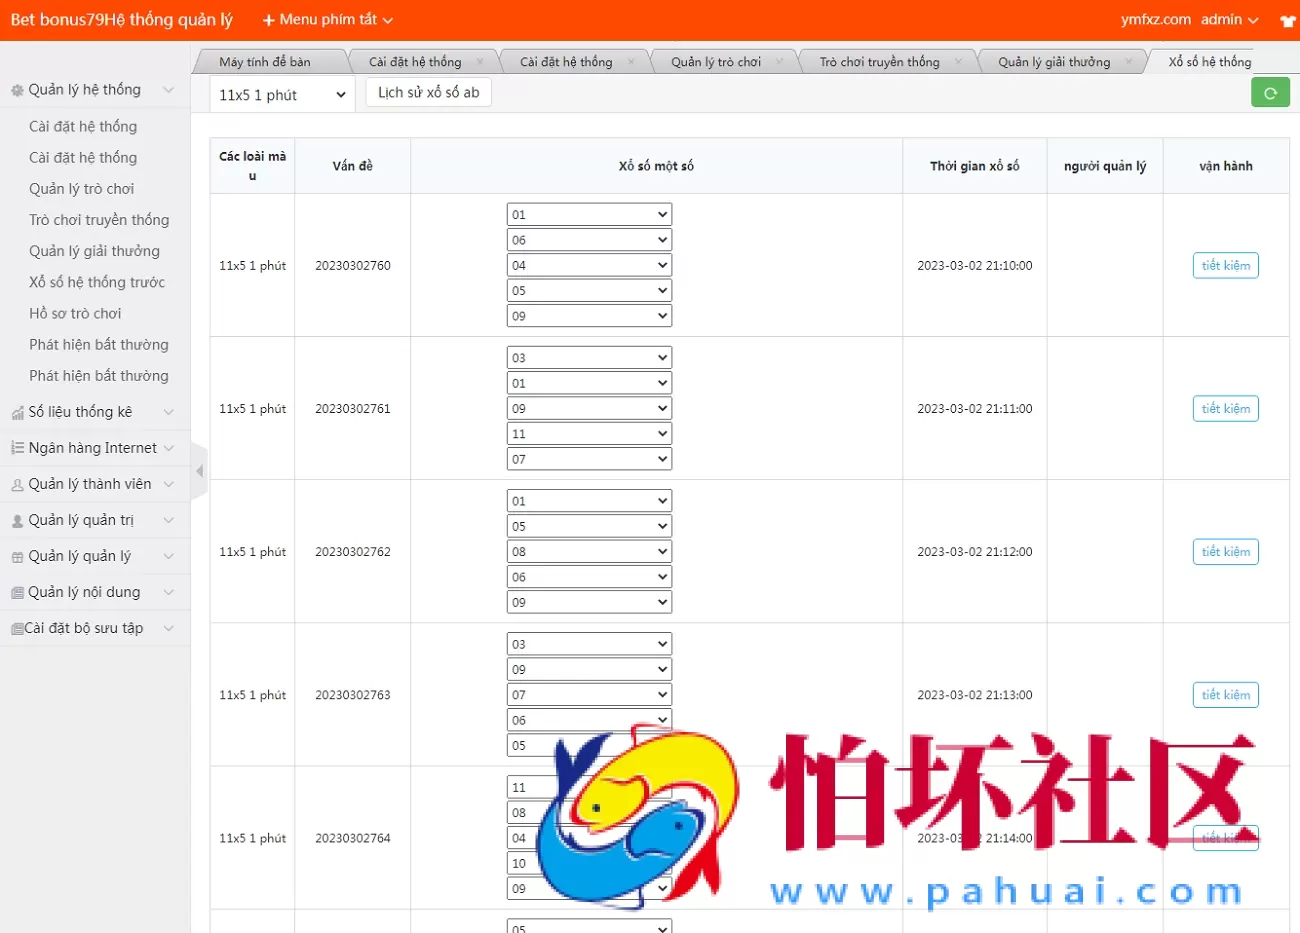Viewport: 1300px width, 933px height.
Task: Click the gear icon beside Quản lý hệ thống
Action: 17,89
